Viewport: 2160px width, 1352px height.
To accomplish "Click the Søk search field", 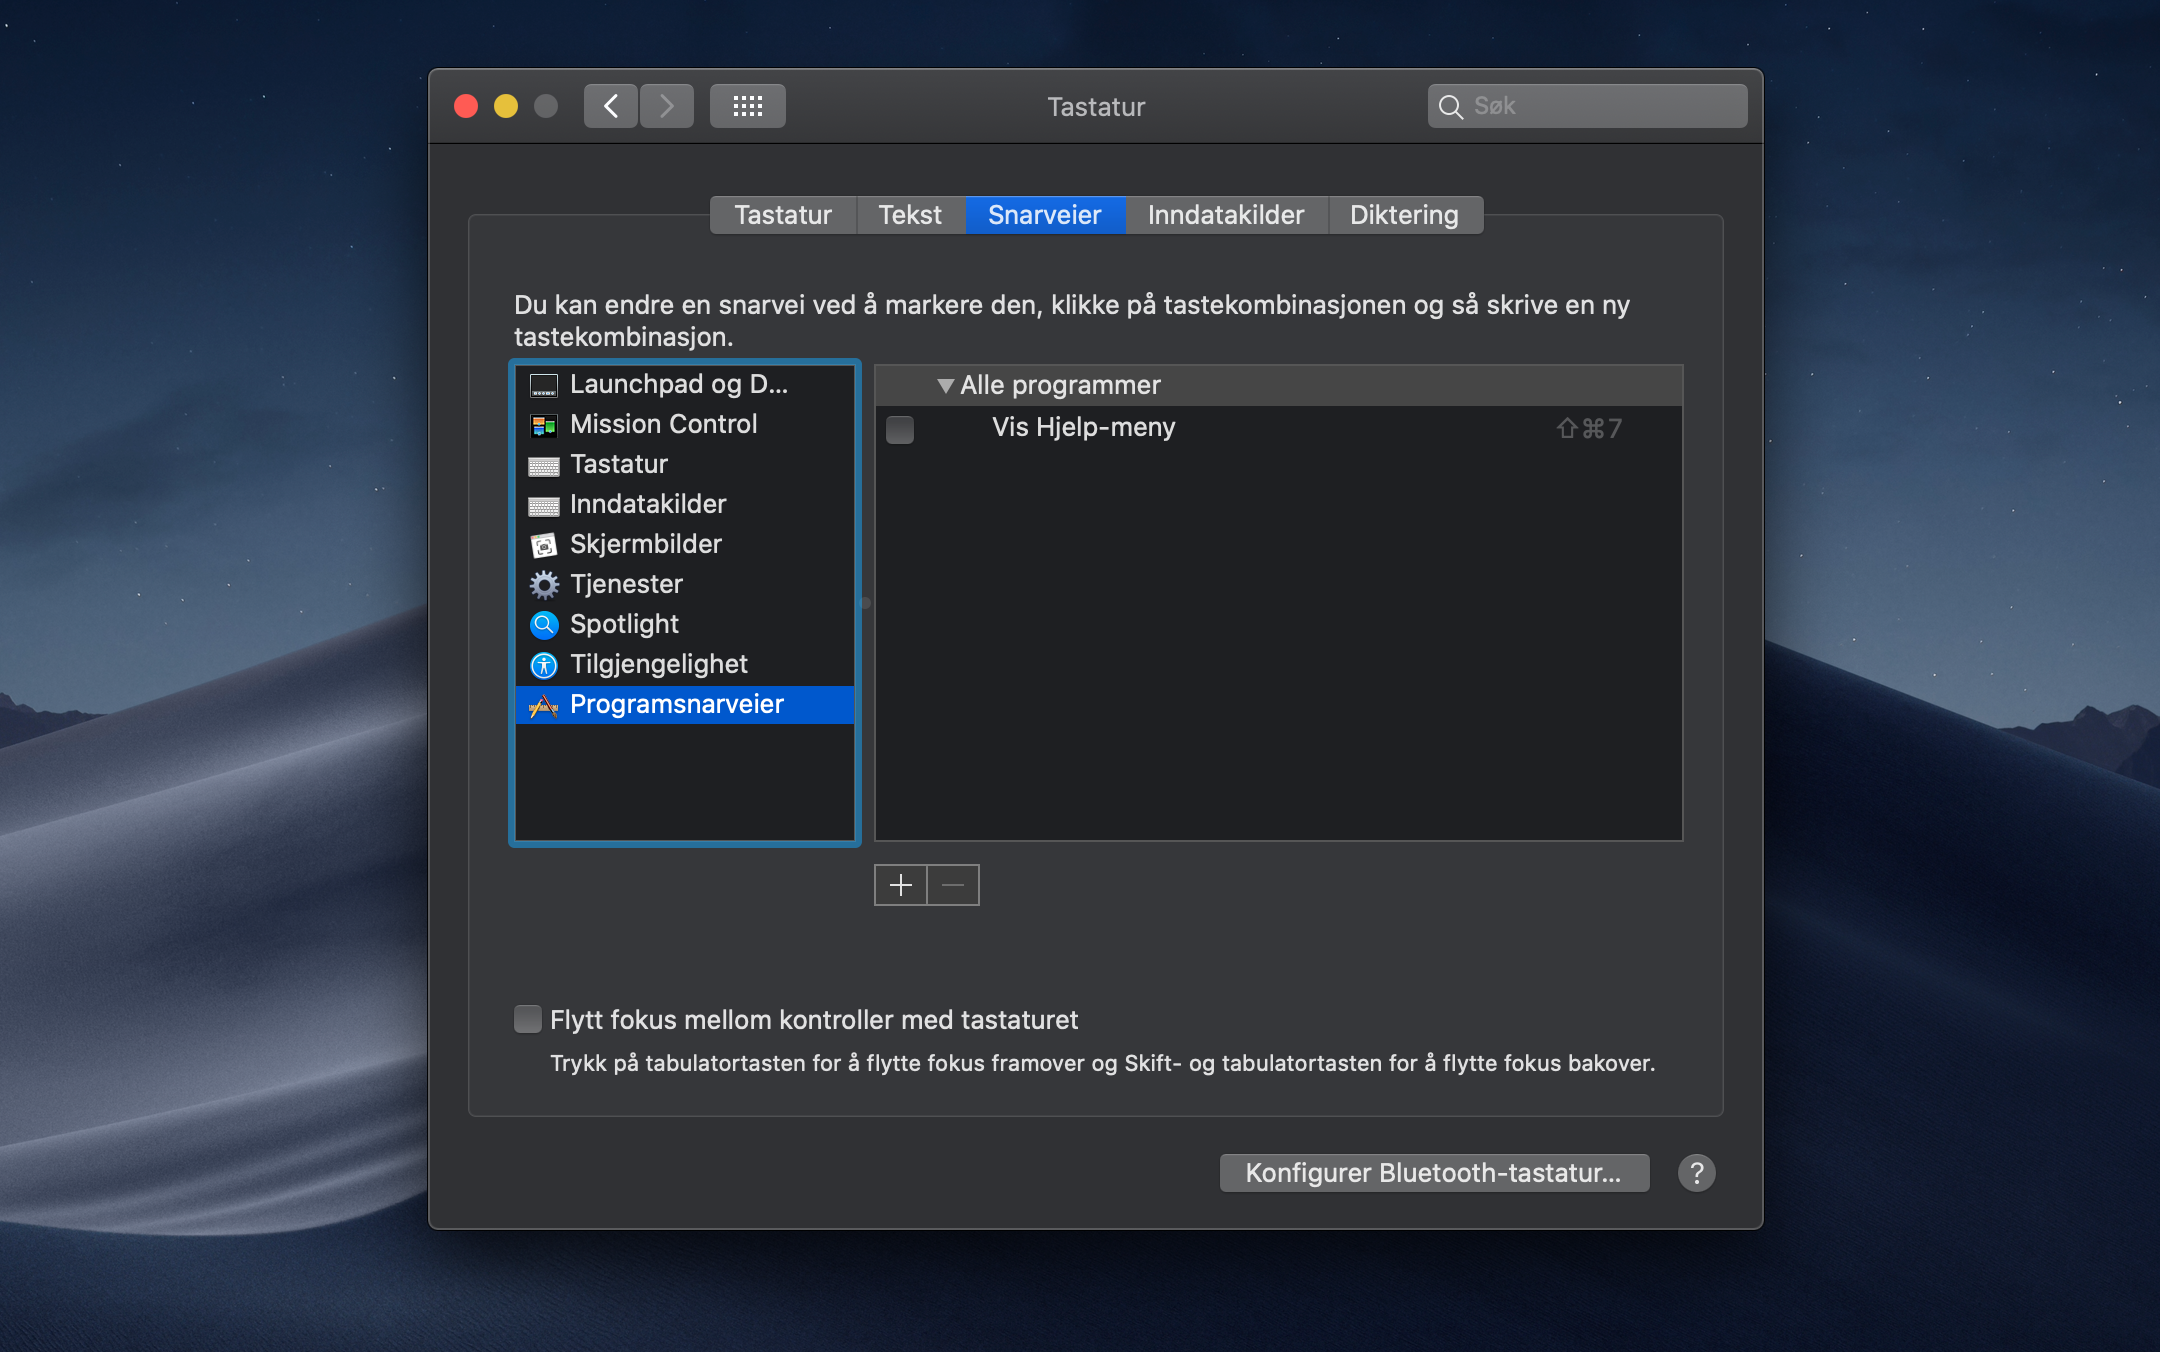I will tap(1600, 106).
